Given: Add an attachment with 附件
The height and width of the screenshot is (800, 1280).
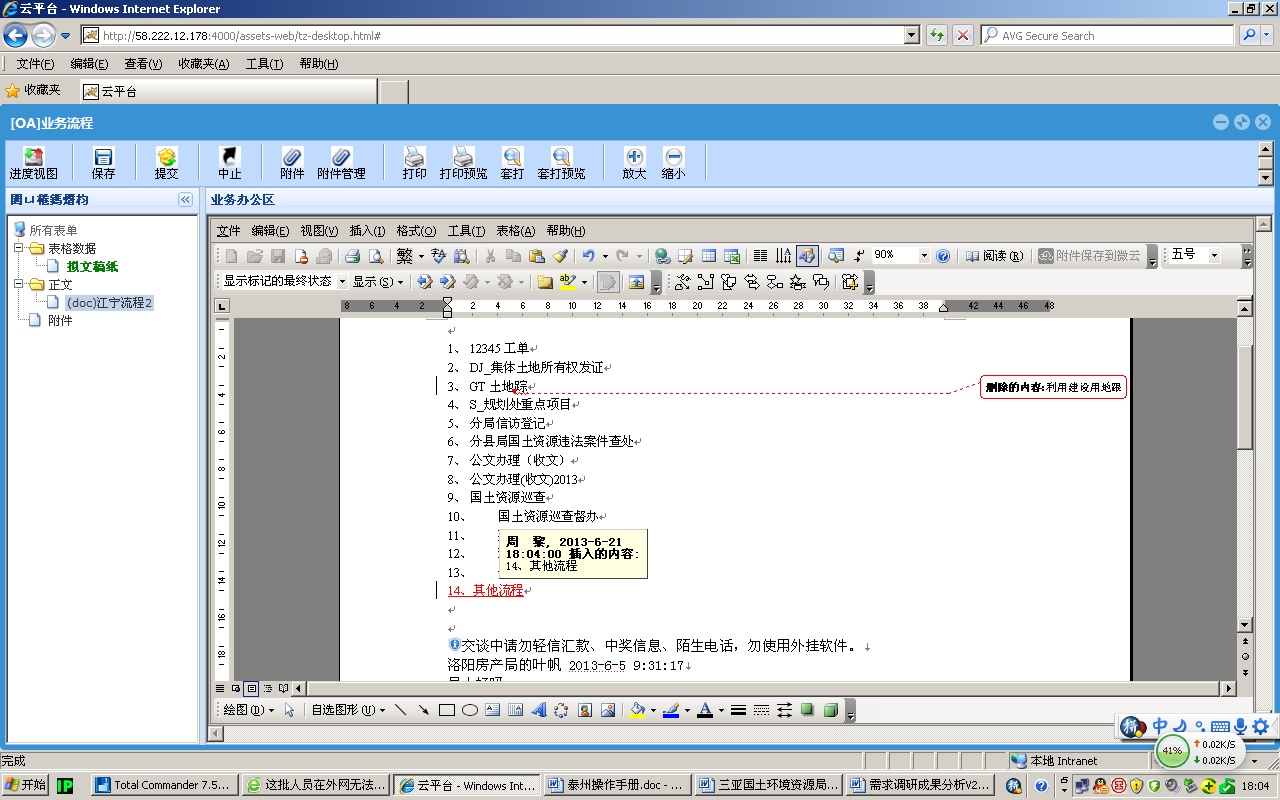Looking at the screenshot, I should (x=292, y=163).
